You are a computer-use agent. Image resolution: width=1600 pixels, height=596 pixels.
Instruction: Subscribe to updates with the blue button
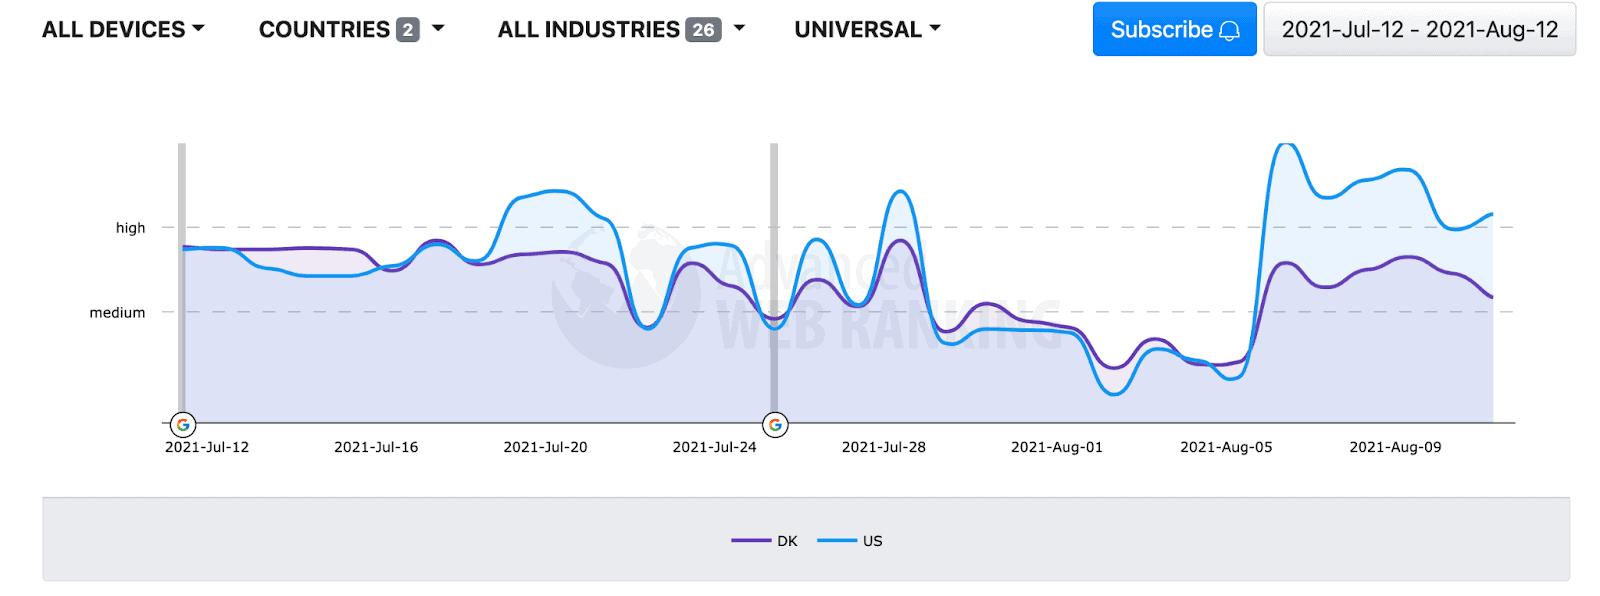pos(1175,29)
